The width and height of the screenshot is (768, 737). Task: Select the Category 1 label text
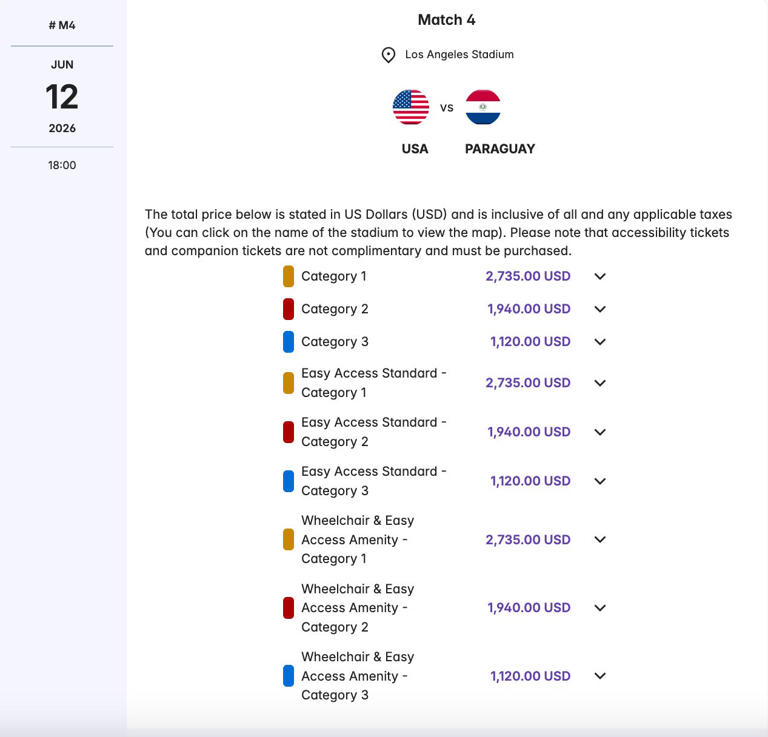[333, 276]
